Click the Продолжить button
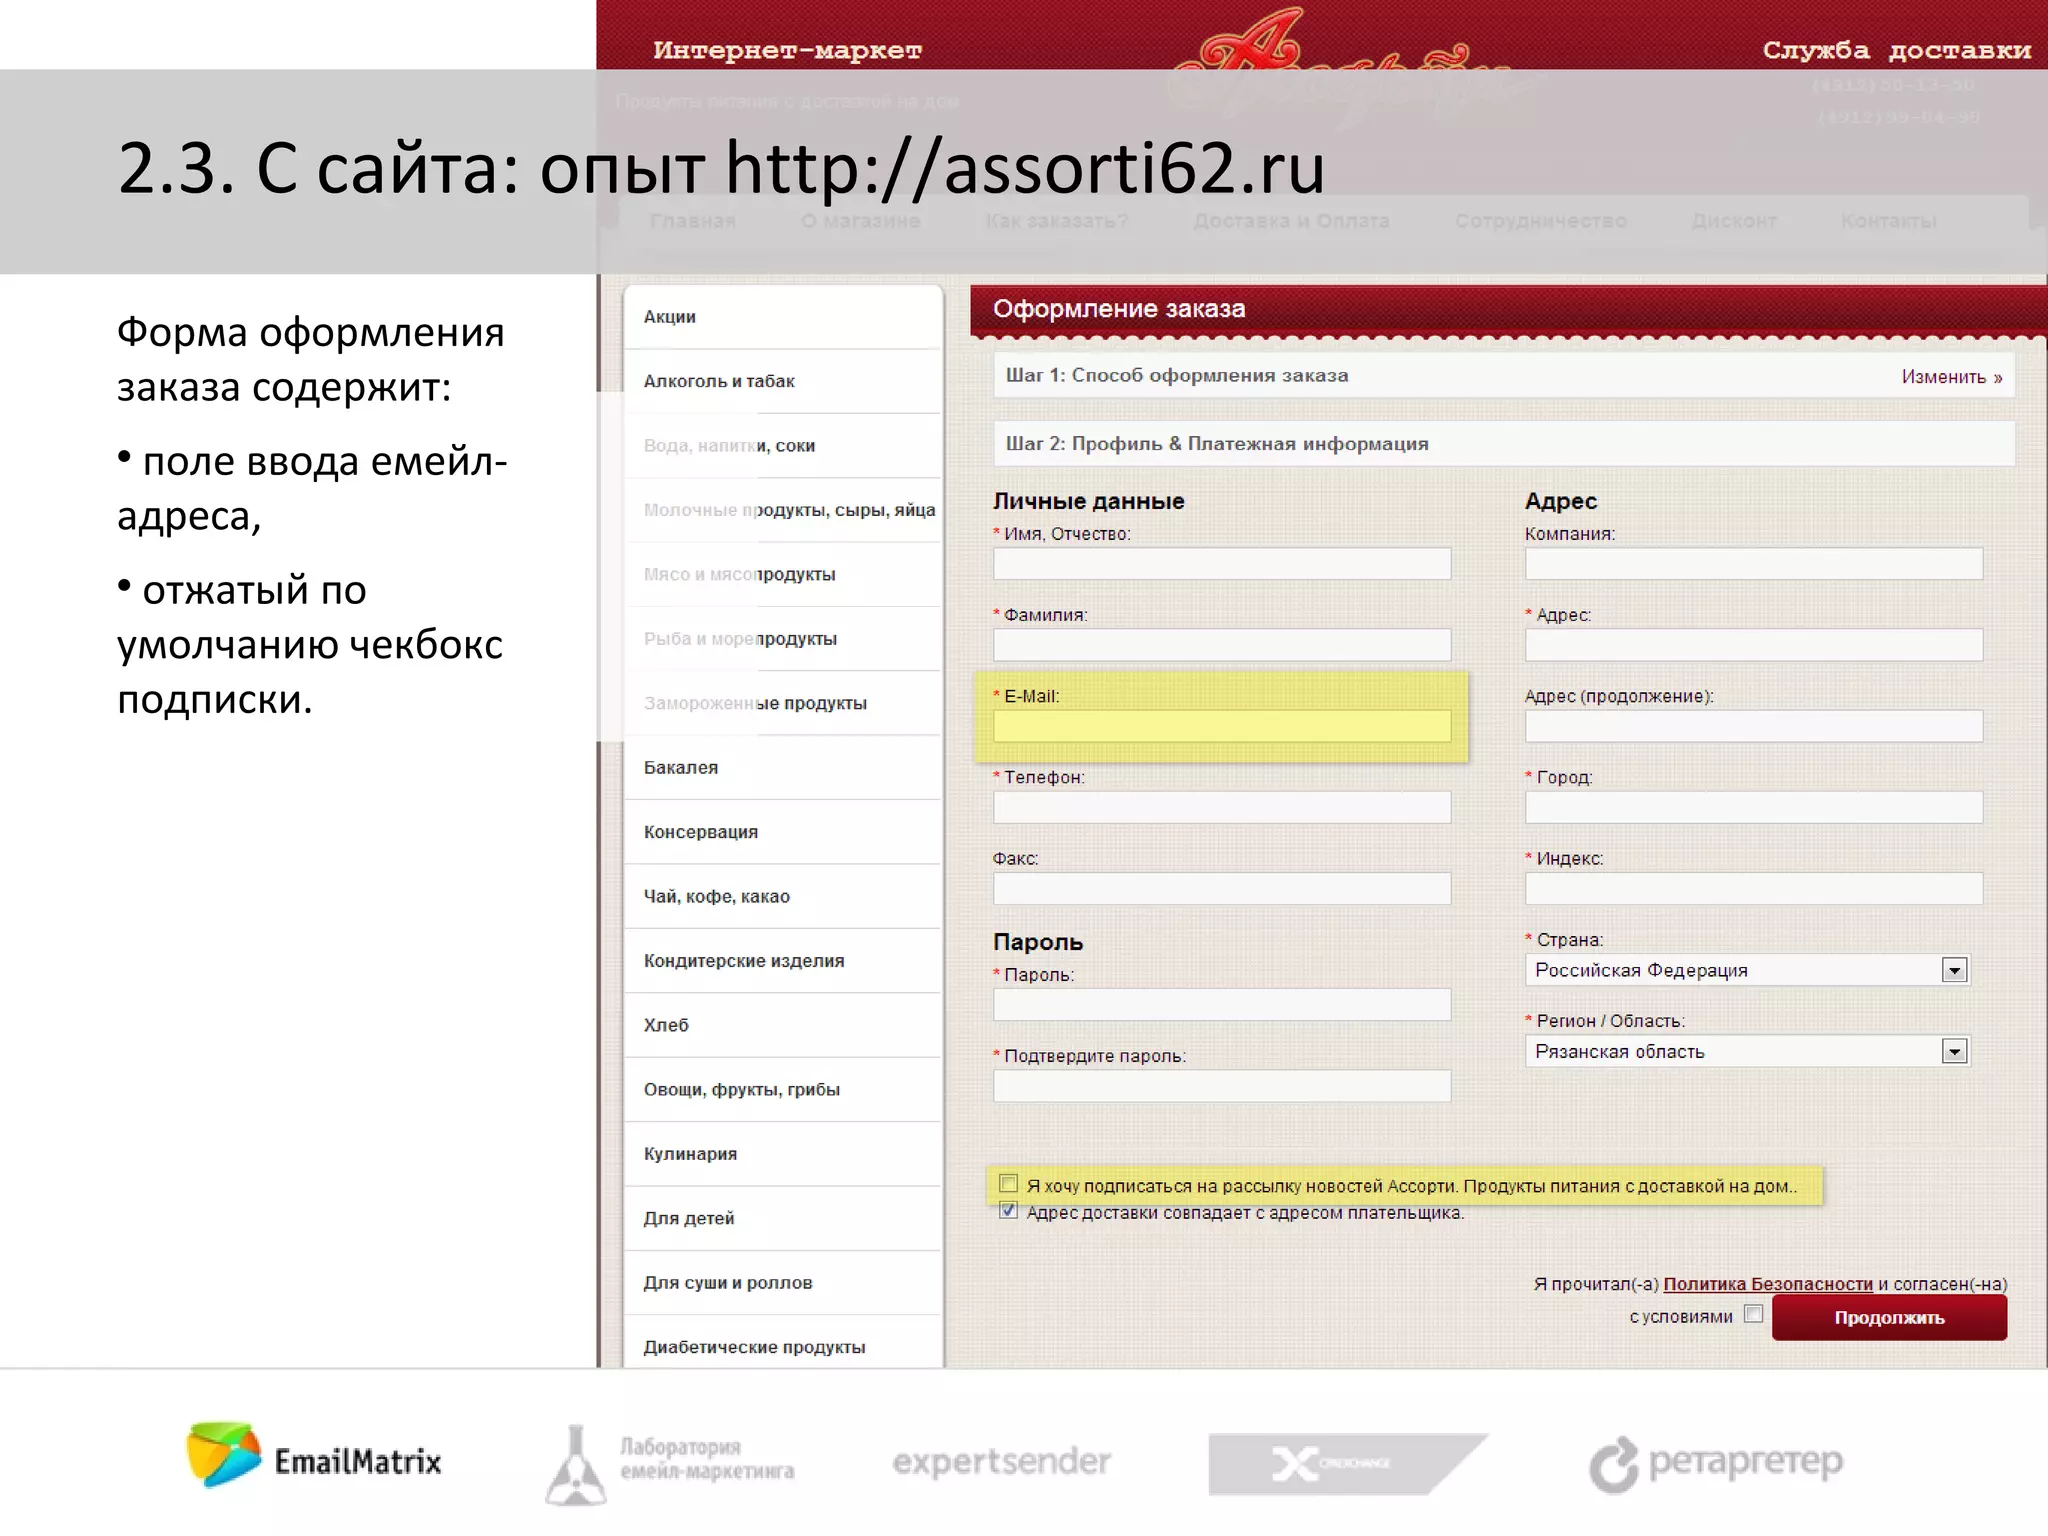The height and width of the screenshot is (1536, 2048). pyautogui.click(x=1889, y=1318)
